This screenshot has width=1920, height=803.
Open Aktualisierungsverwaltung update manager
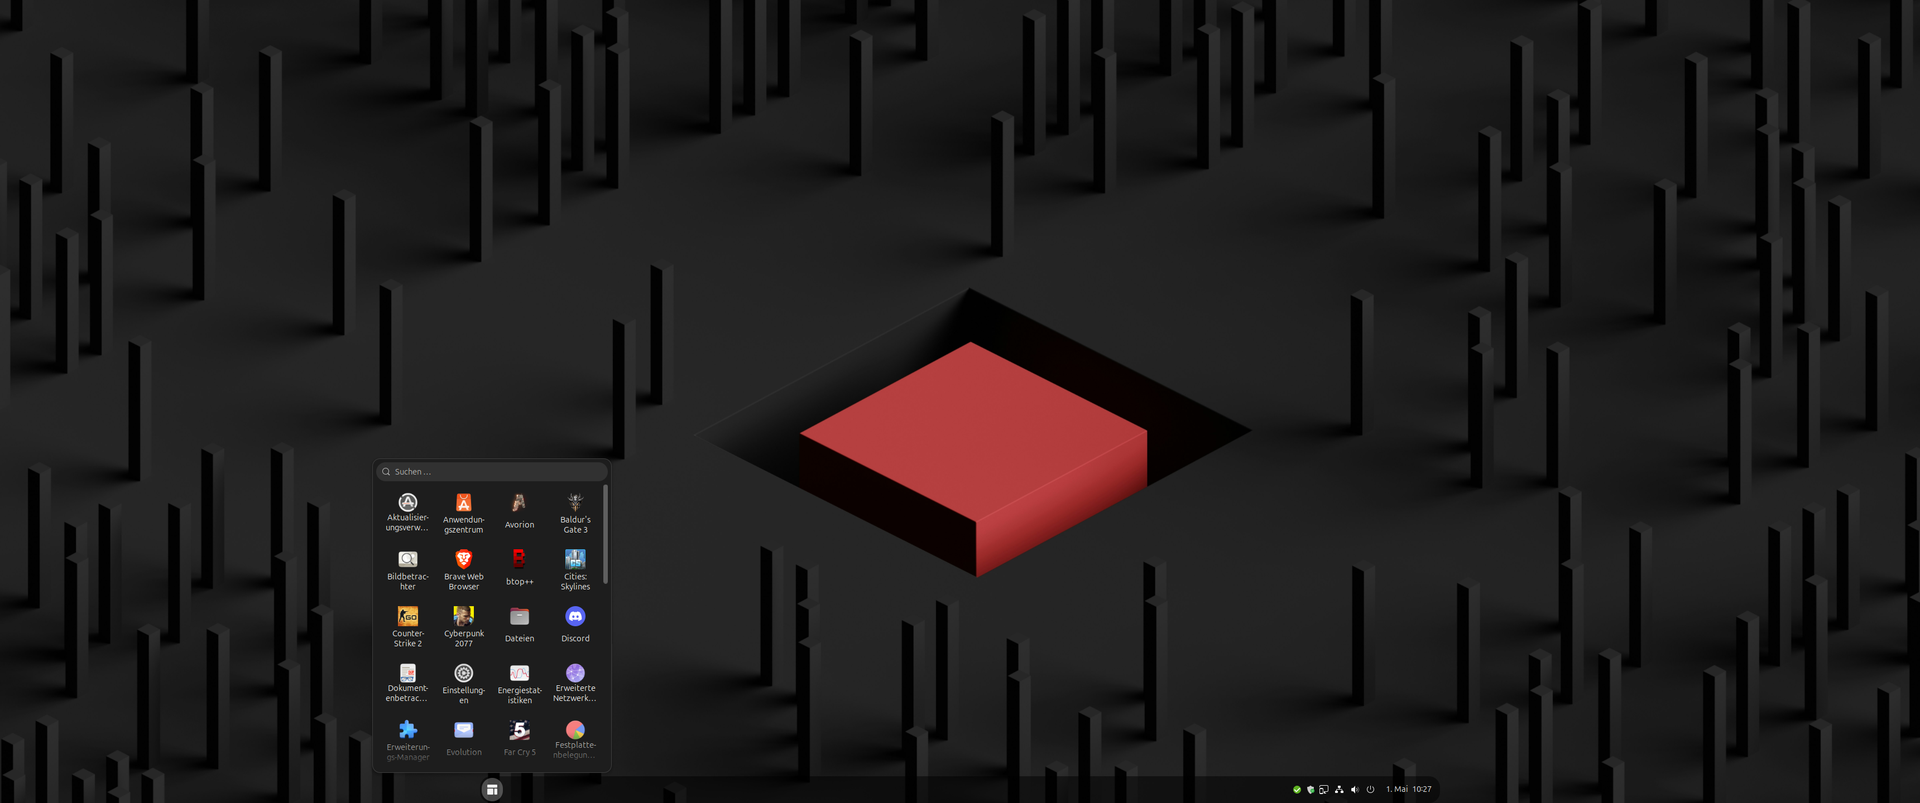coord(407,511)
